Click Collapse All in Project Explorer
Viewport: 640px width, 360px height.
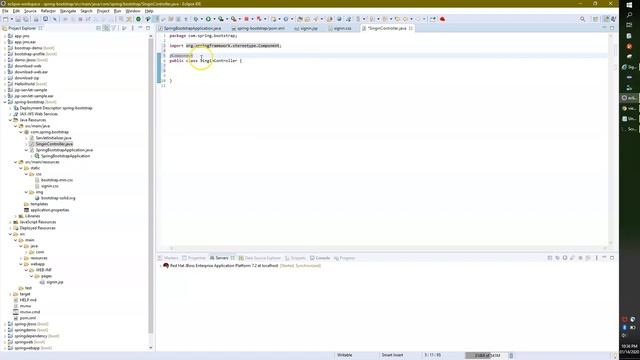98,28
